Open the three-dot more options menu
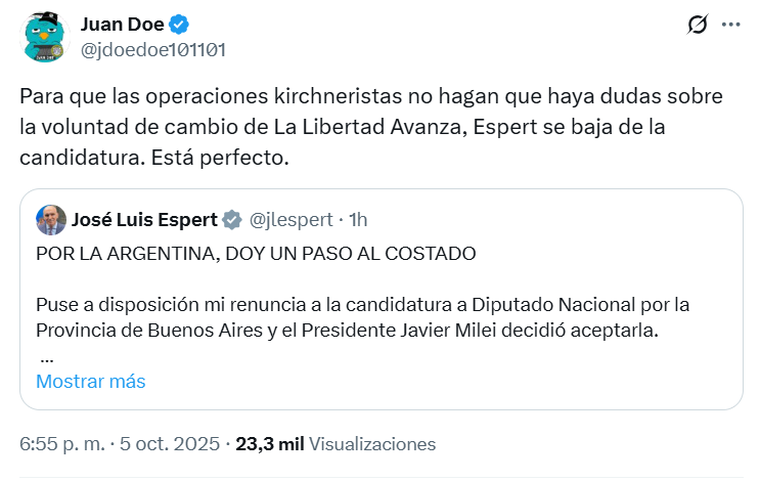The width and height of the screenshot is (760, 481). [x=731, y=25]
